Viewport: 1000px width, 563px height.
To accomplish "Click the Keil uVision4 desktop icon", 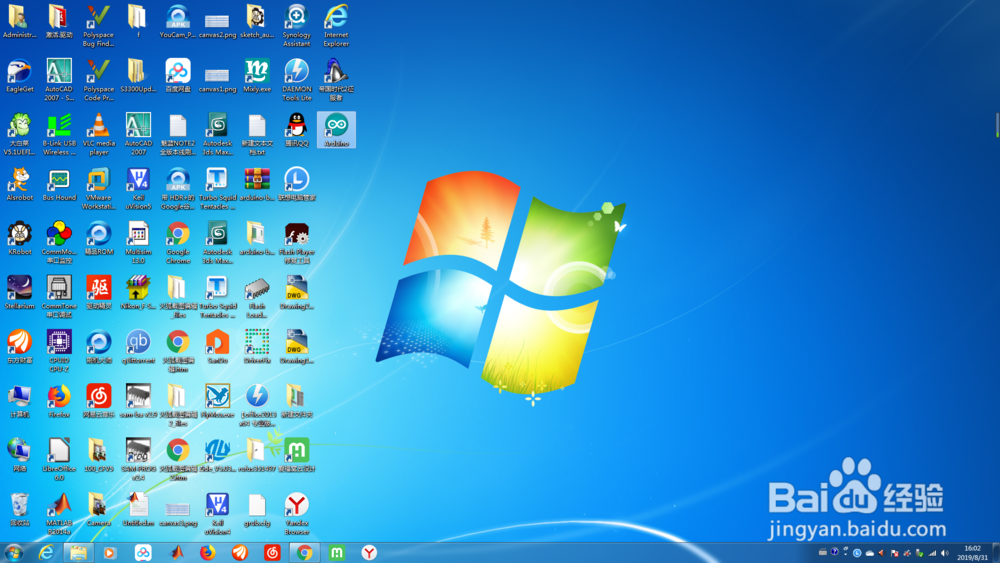I will click(x=217, y=514).
